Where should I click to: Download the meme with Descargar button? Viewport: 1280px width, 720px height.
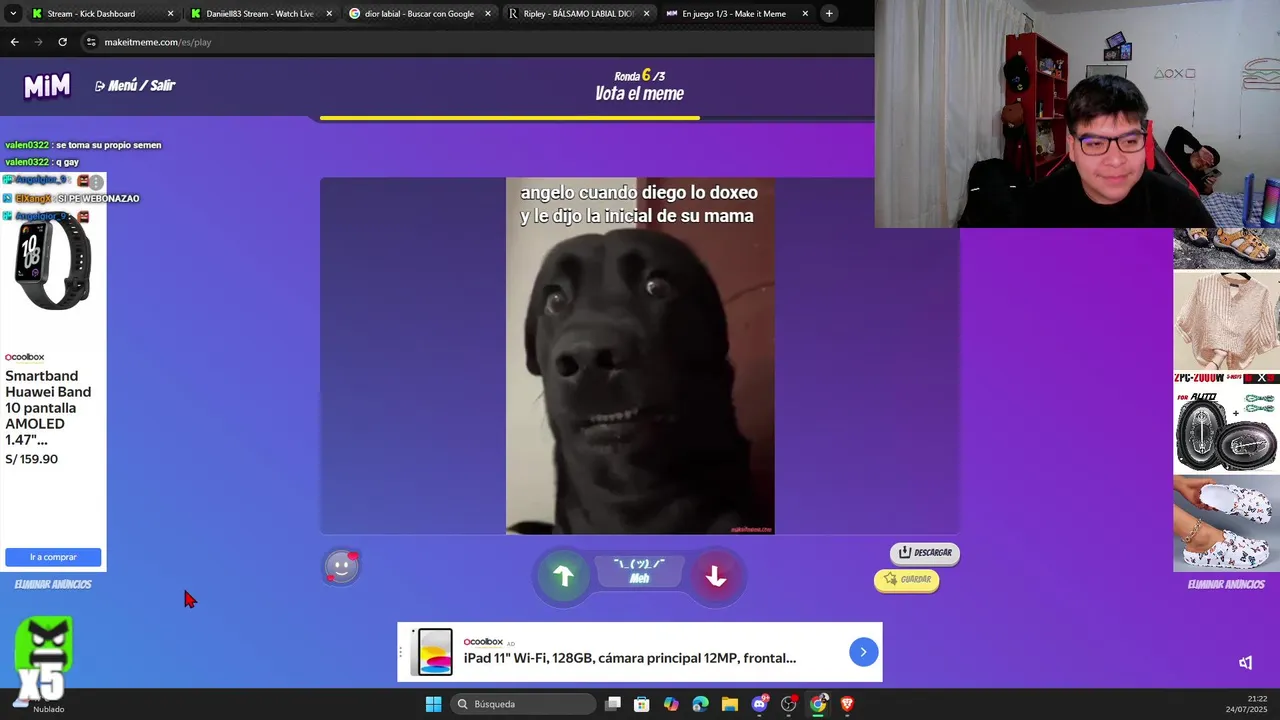click(x=924, y=552)
